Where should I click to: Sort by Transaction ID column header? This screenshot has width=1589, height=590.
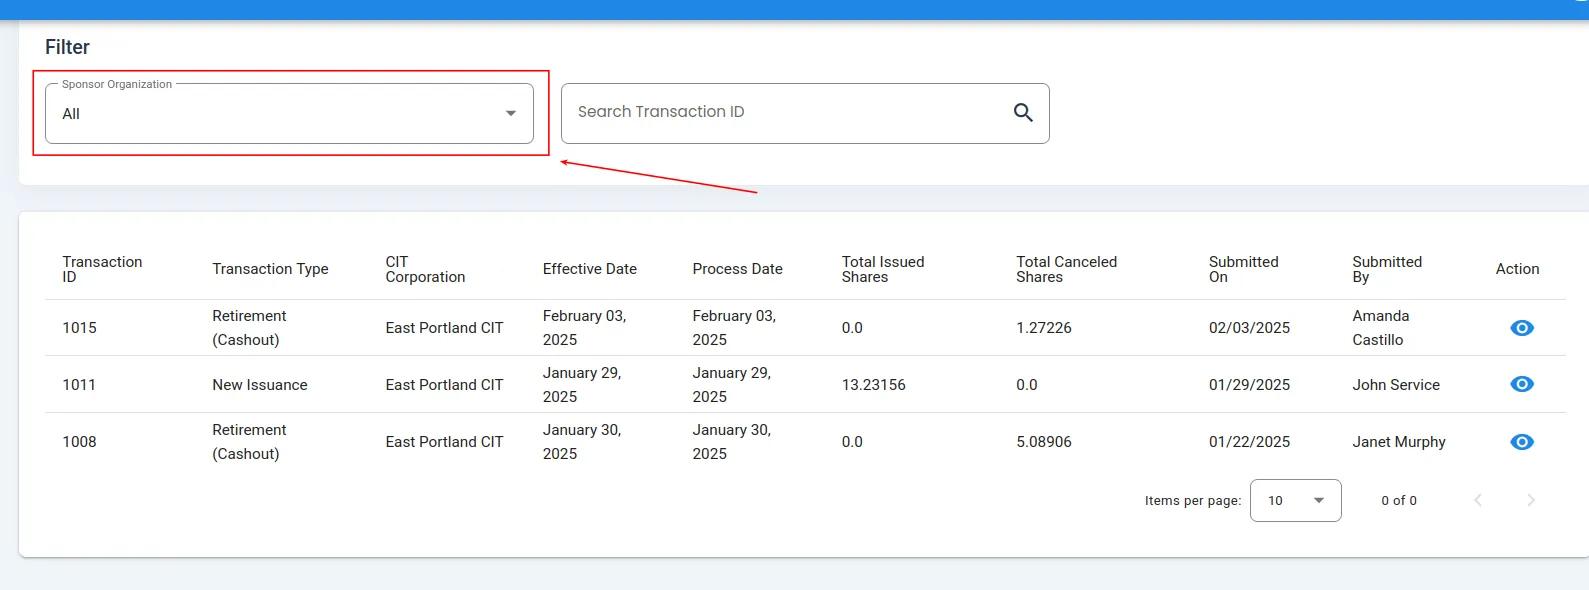tap(102, 269)
